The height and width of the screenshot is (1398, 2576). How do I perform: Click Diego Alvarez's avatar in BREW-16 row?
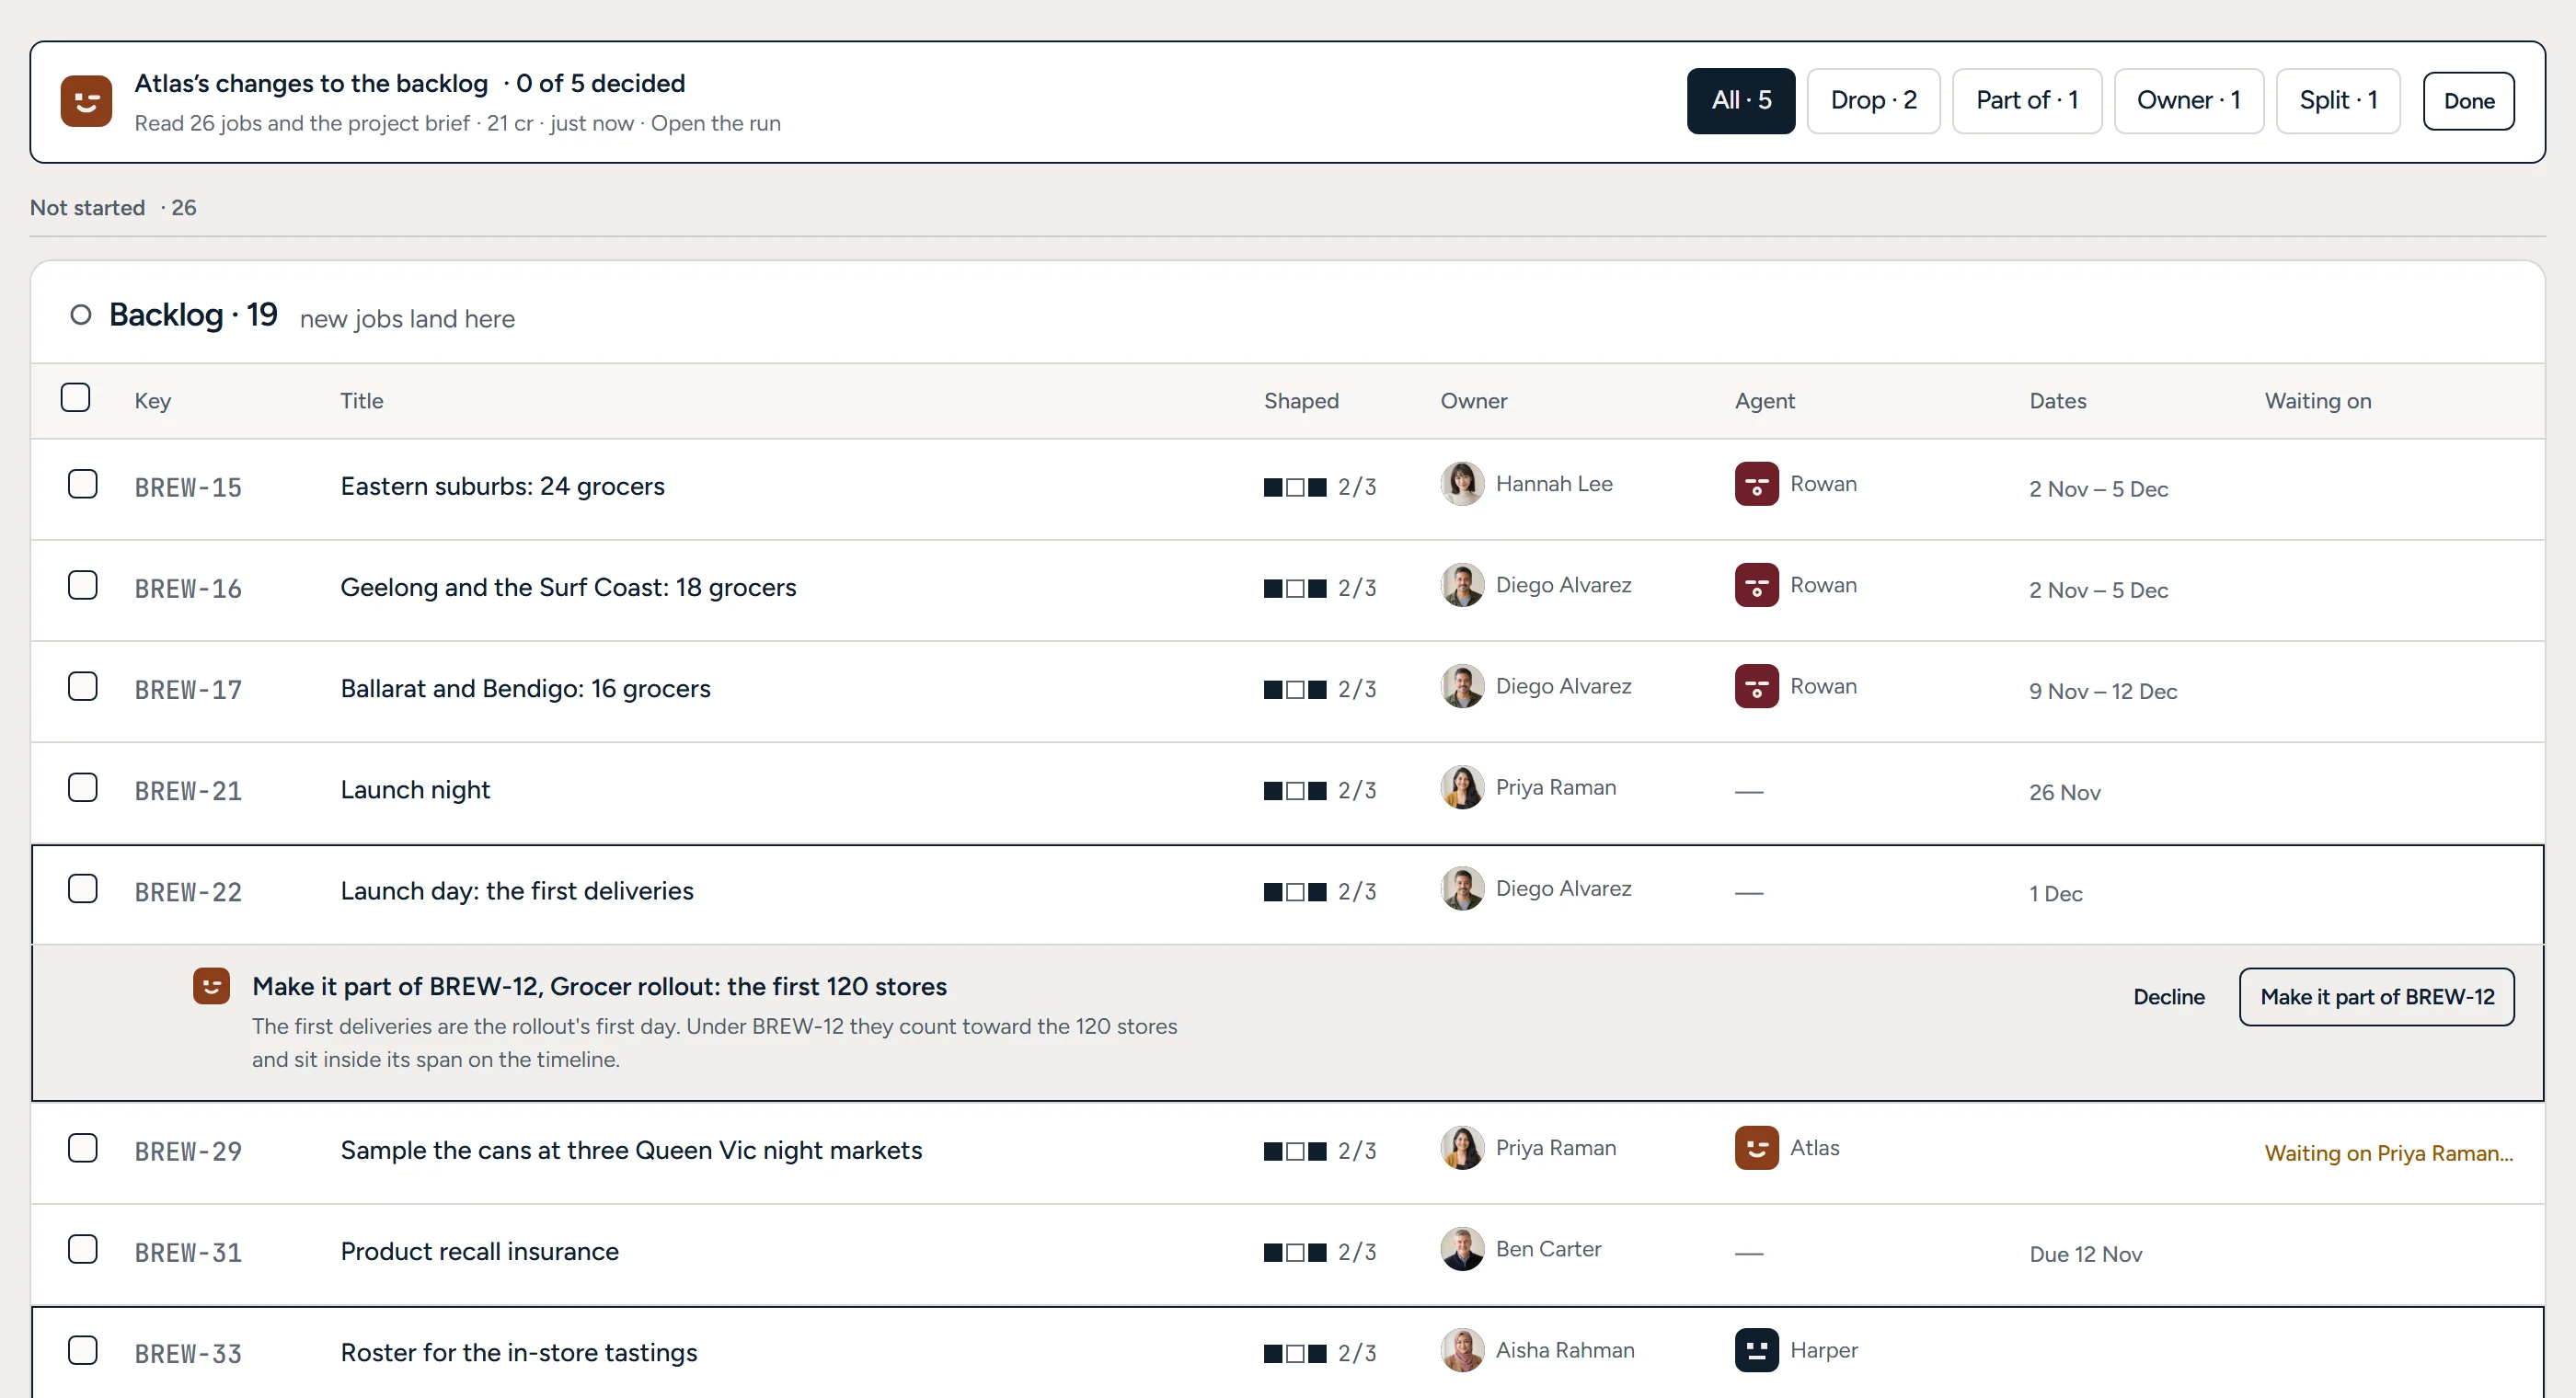click(x=1462, y=585)
